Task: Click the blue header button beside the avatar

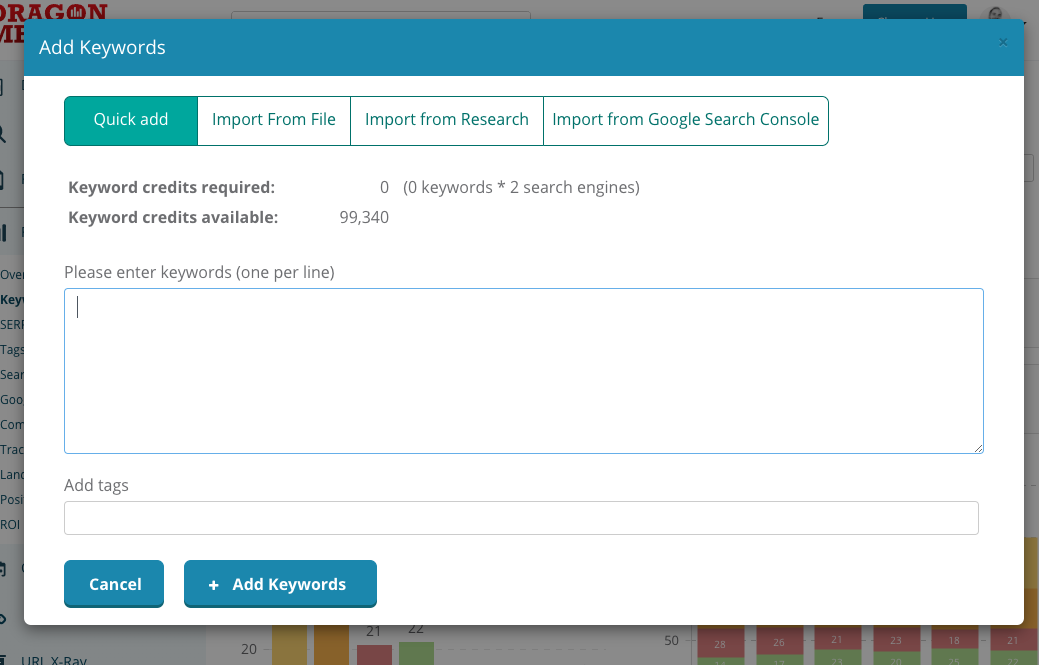Action: click(x=914, y=13)
